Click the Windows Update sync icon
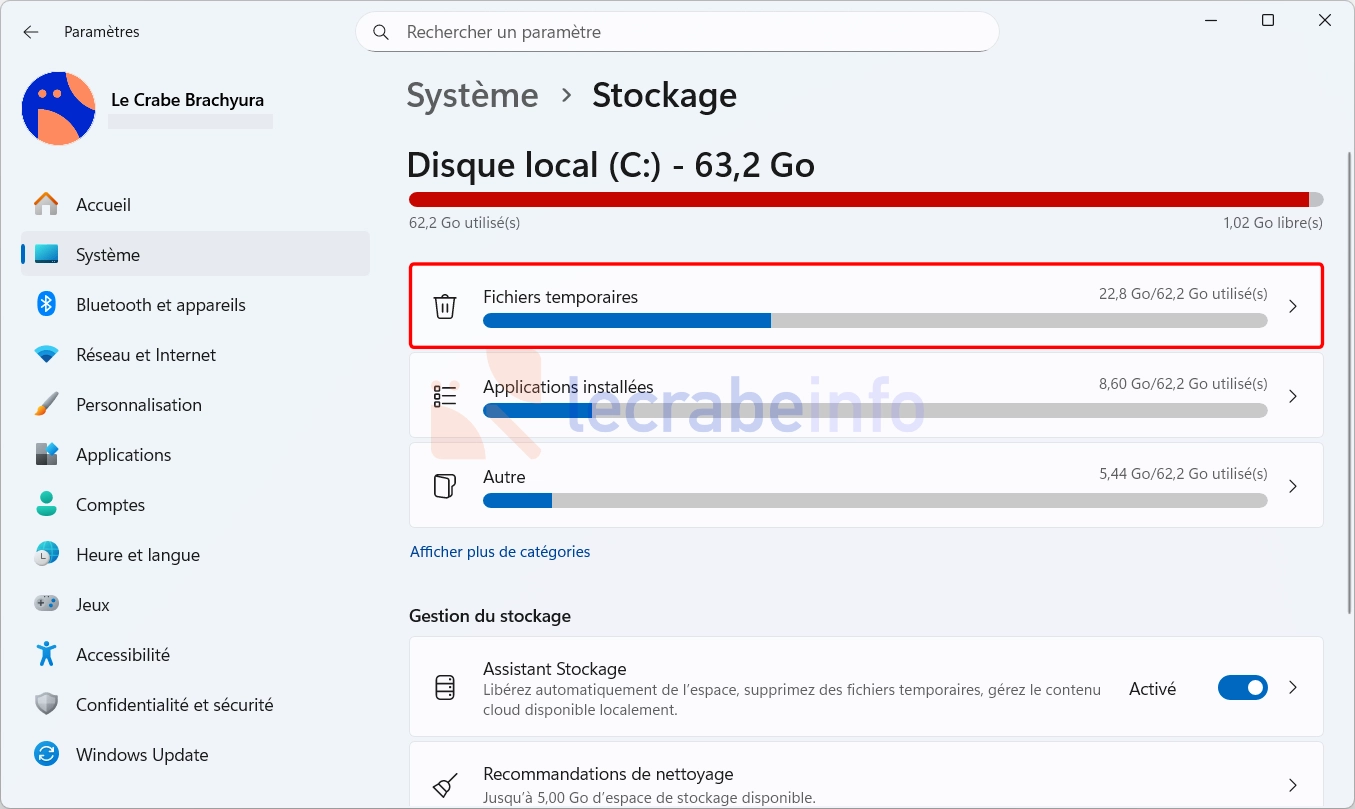The height and width of the screenshot is (809, 1355). tap(46, 754)
